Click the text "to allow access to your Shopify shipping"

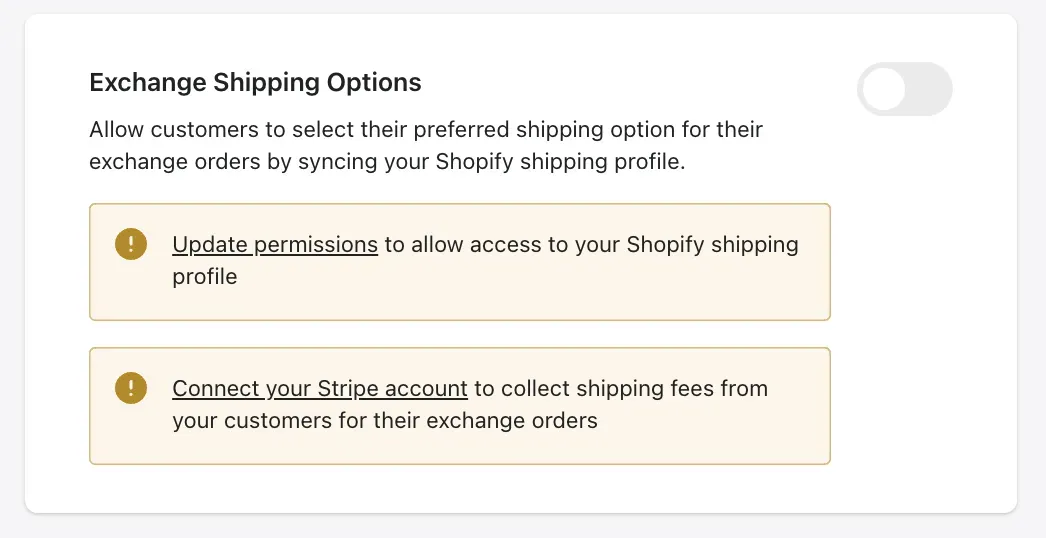click(x=592, y=244)
